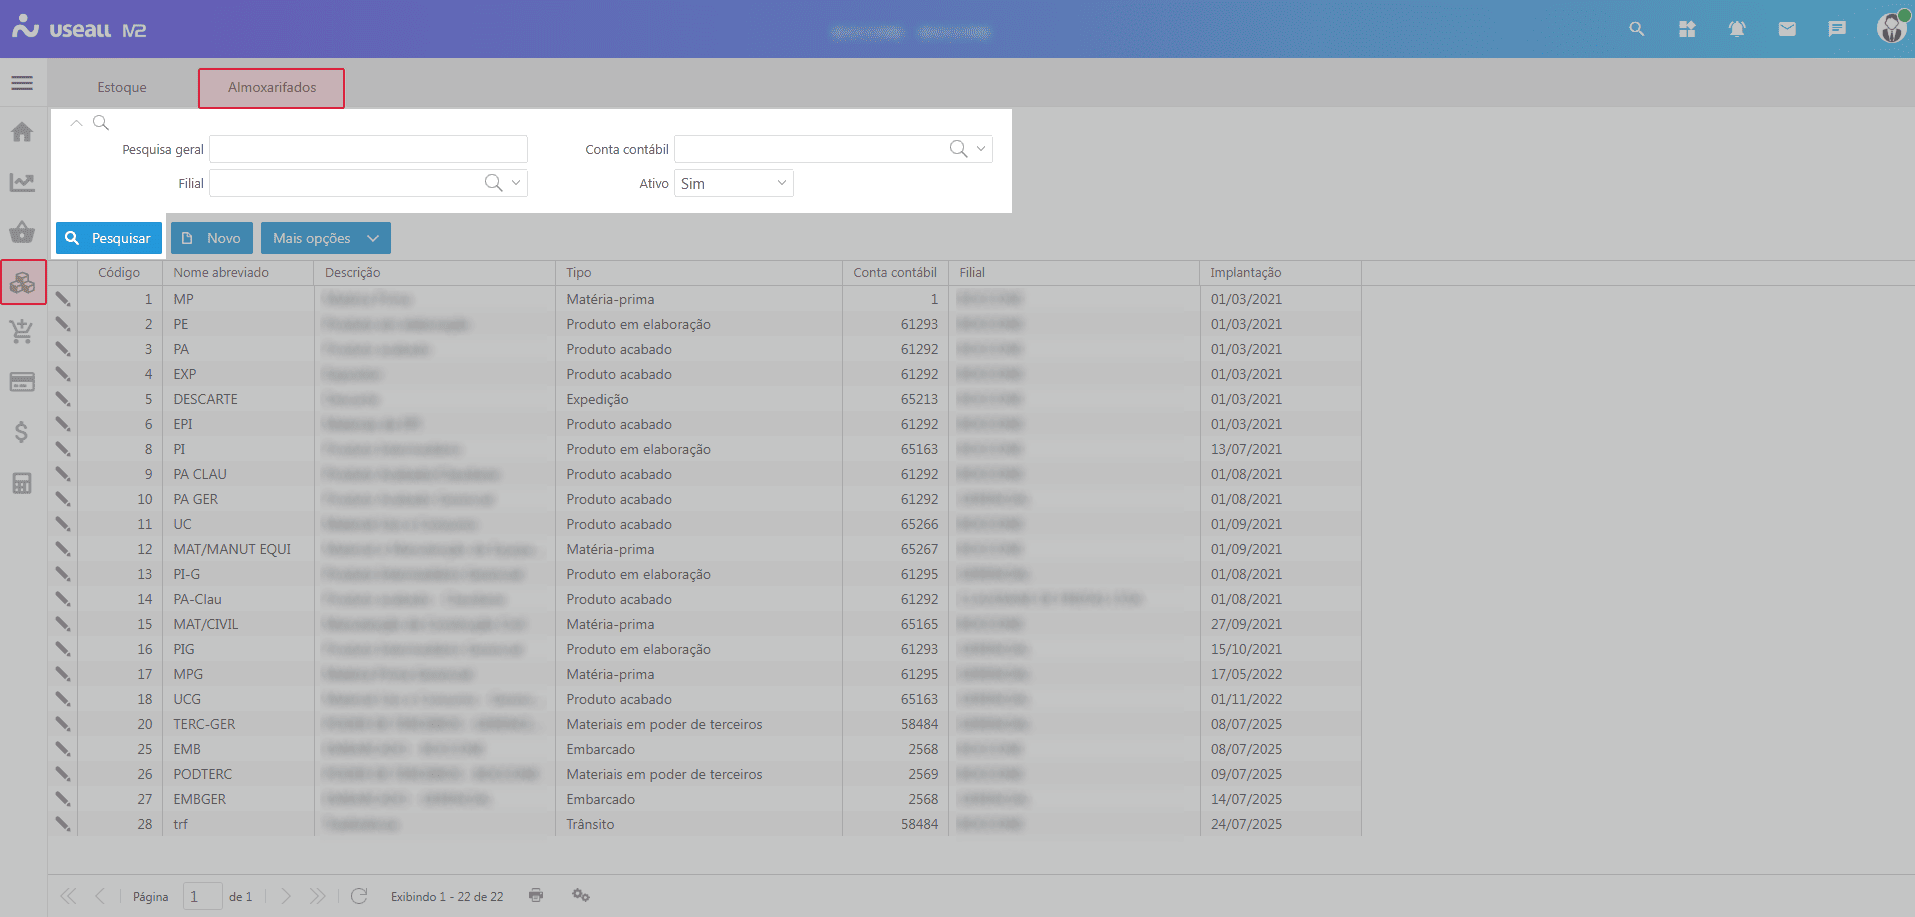
Task: Go to the Home sidebar icon
Action: [x=22, y=132]
